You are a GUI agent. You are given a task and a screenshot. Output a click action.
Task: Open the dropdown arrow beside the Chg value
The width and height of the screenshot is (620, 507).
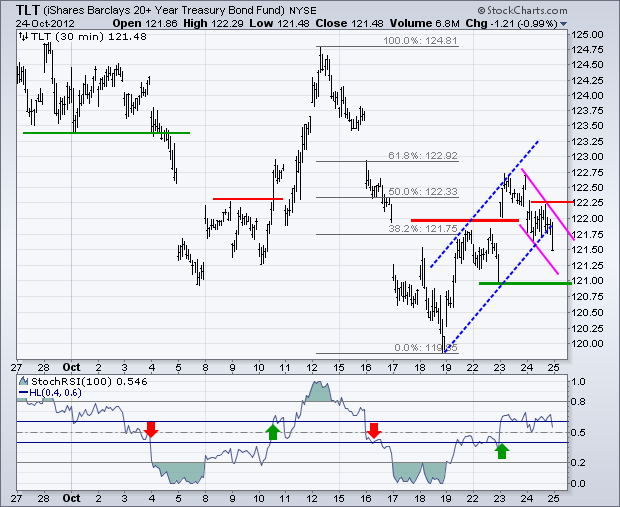pos(563,24)
